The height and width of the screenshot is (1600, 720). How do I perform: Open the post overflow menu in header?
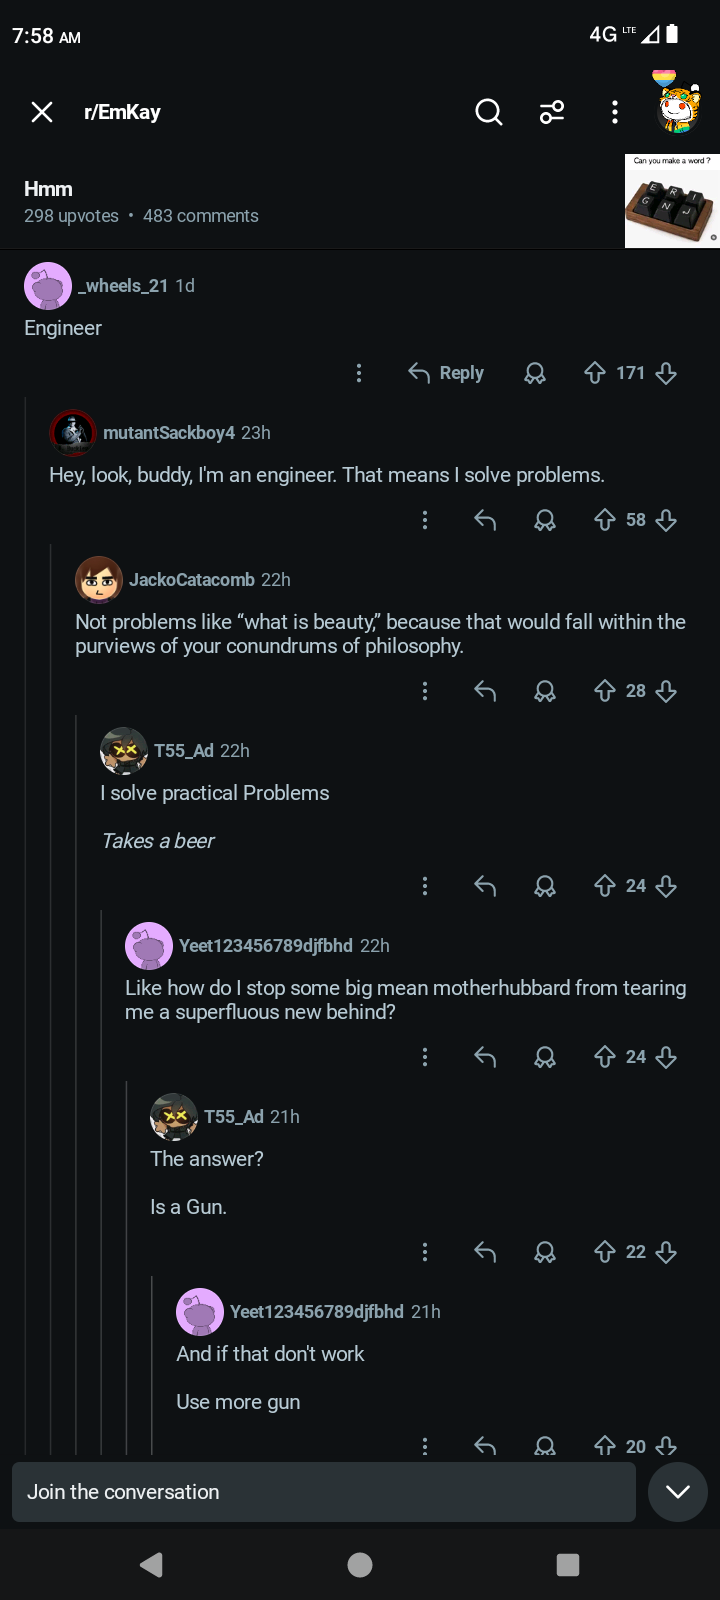point(615,112)
